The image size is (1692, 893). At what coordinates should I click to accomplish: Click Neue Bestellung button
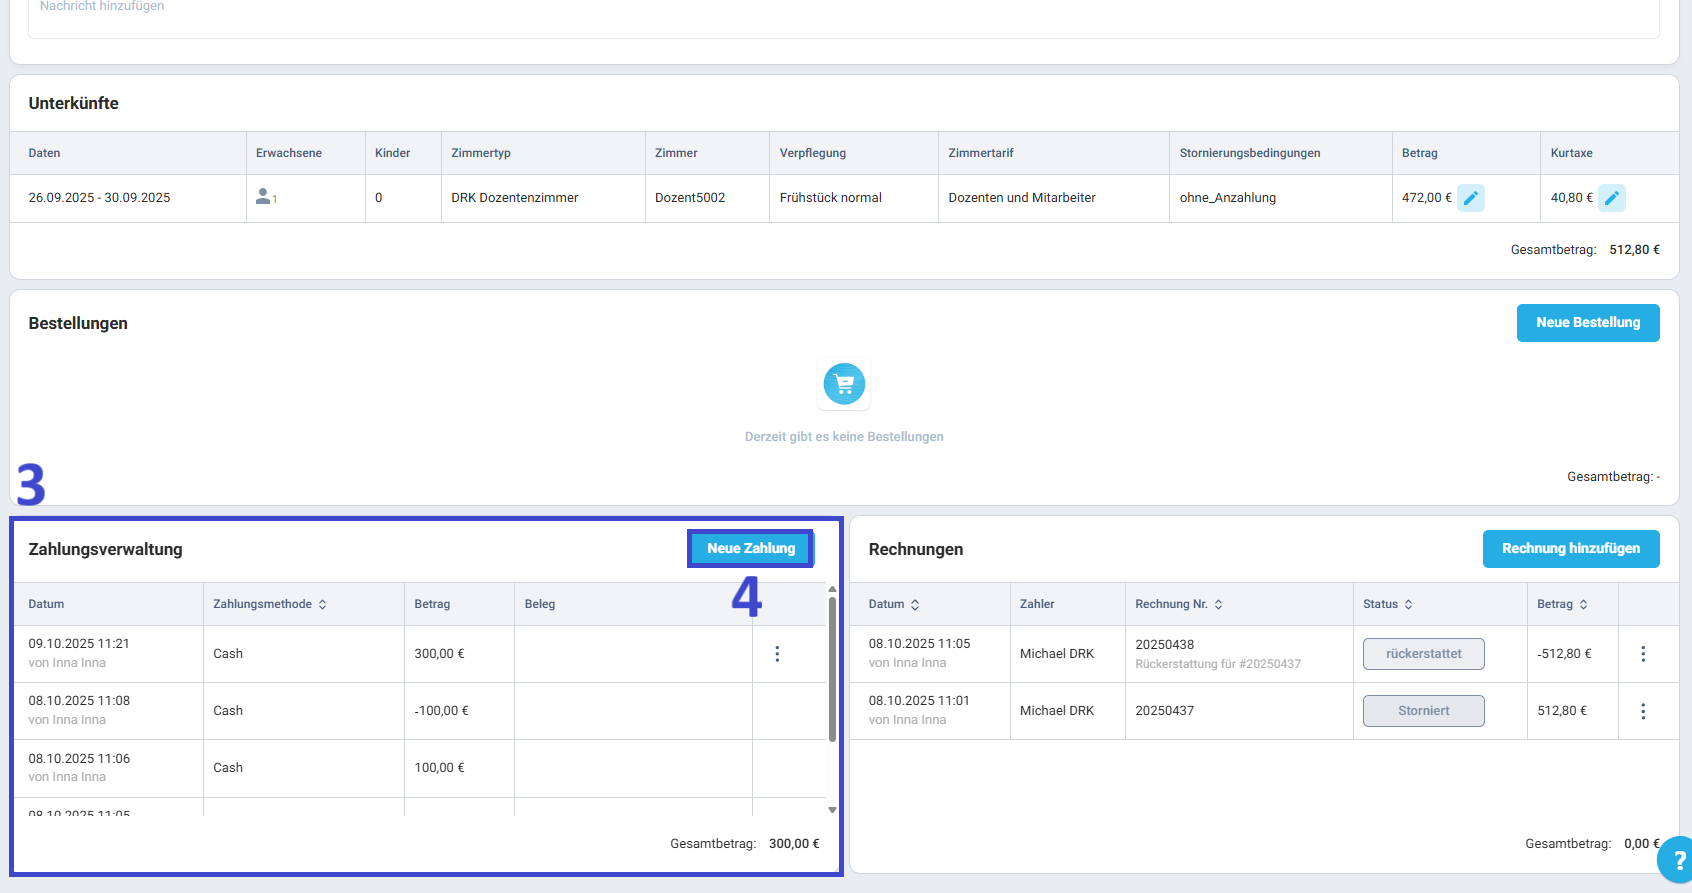(x=1587, y=323)
